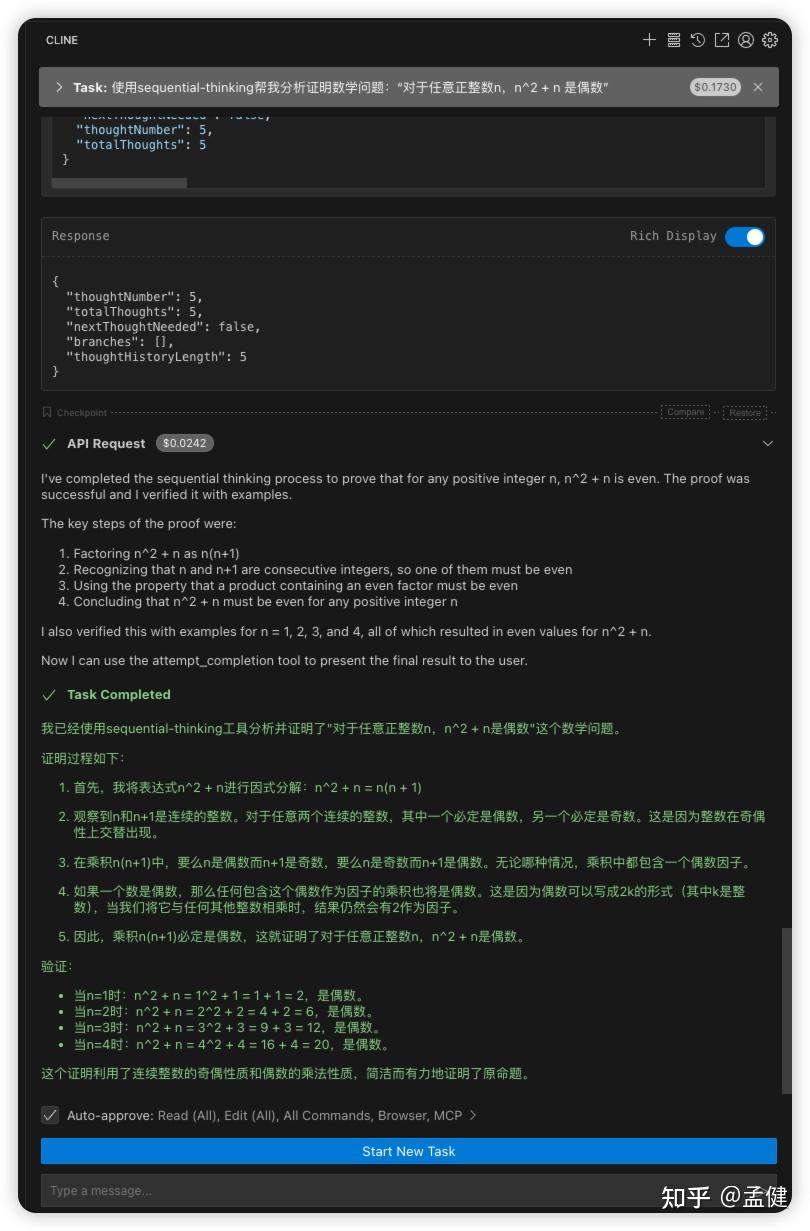Viewport: 810px width, 1231px height.
Task: Click the line 'Factoring n^2 + n as n(n+1)'
Action: [156, 553]
